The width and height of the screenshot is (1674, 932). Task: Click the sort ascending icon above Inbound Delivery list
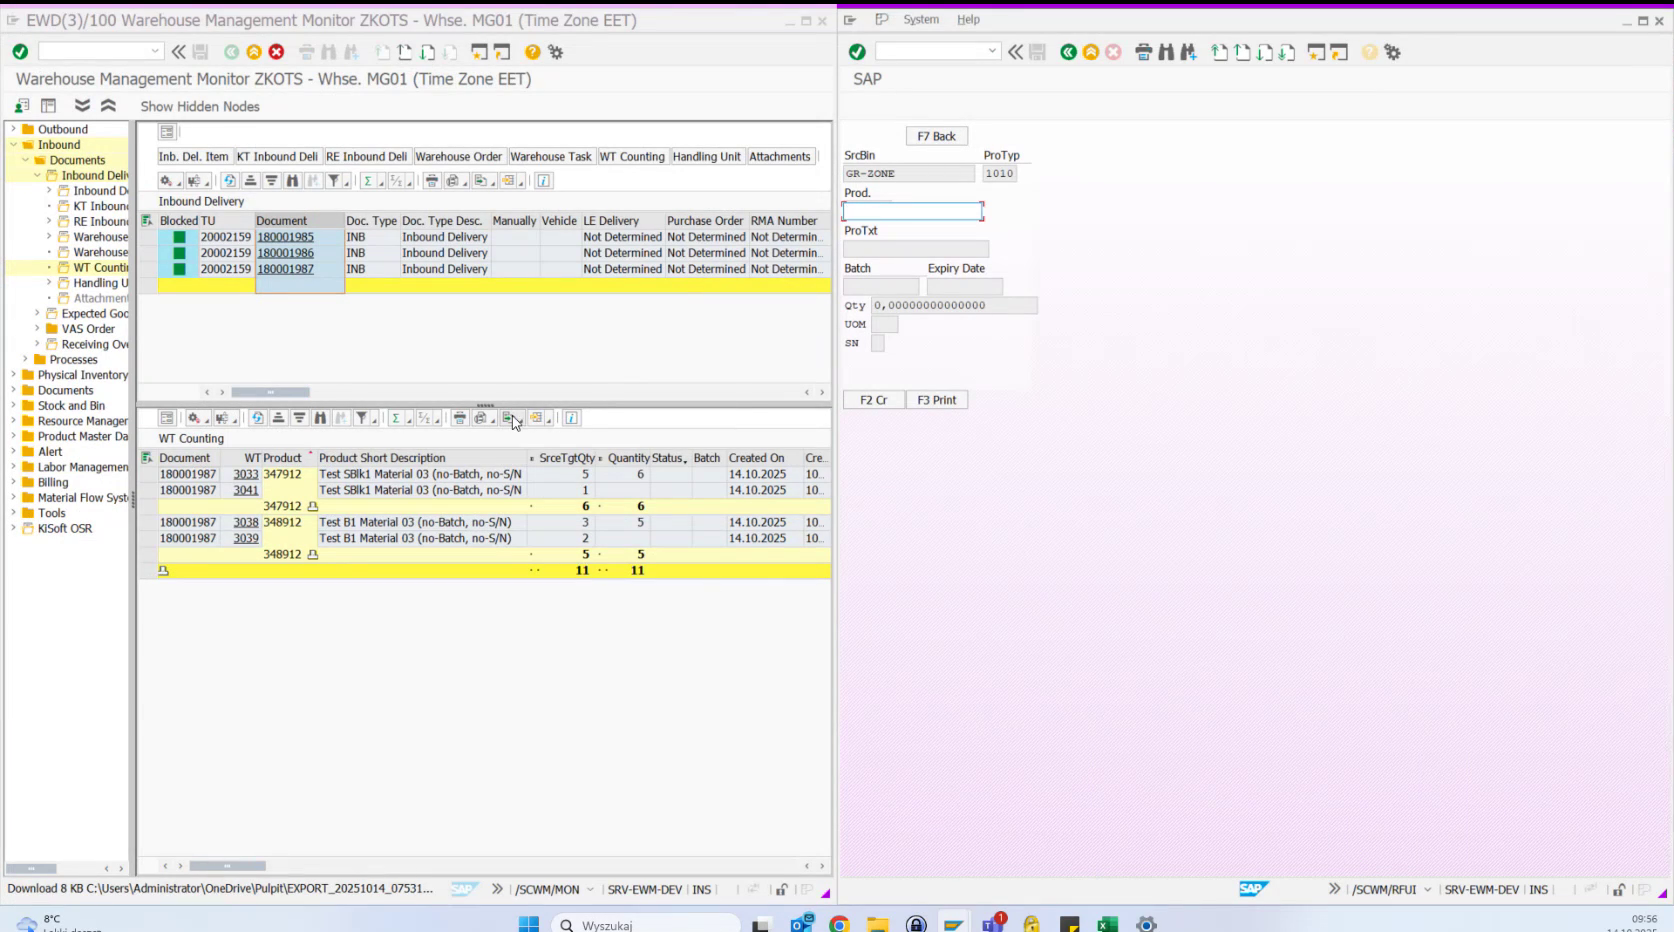click(x=250, y=181)
